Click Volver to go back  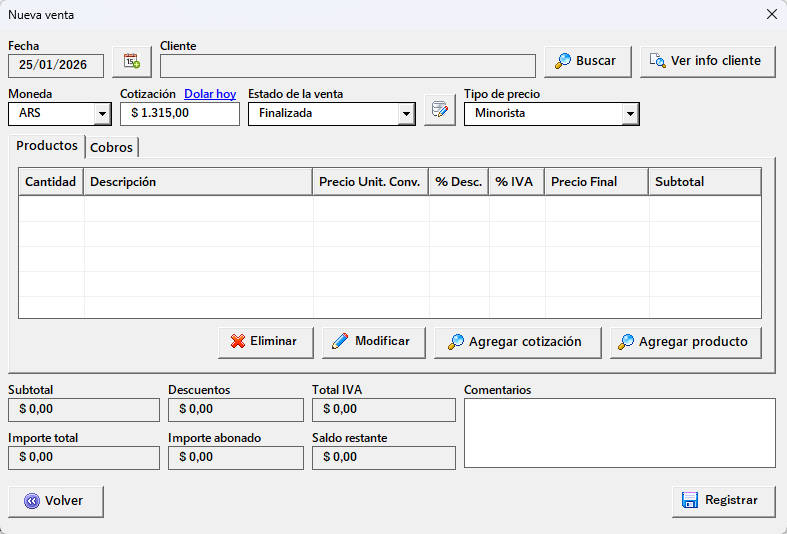coord(56,501)
